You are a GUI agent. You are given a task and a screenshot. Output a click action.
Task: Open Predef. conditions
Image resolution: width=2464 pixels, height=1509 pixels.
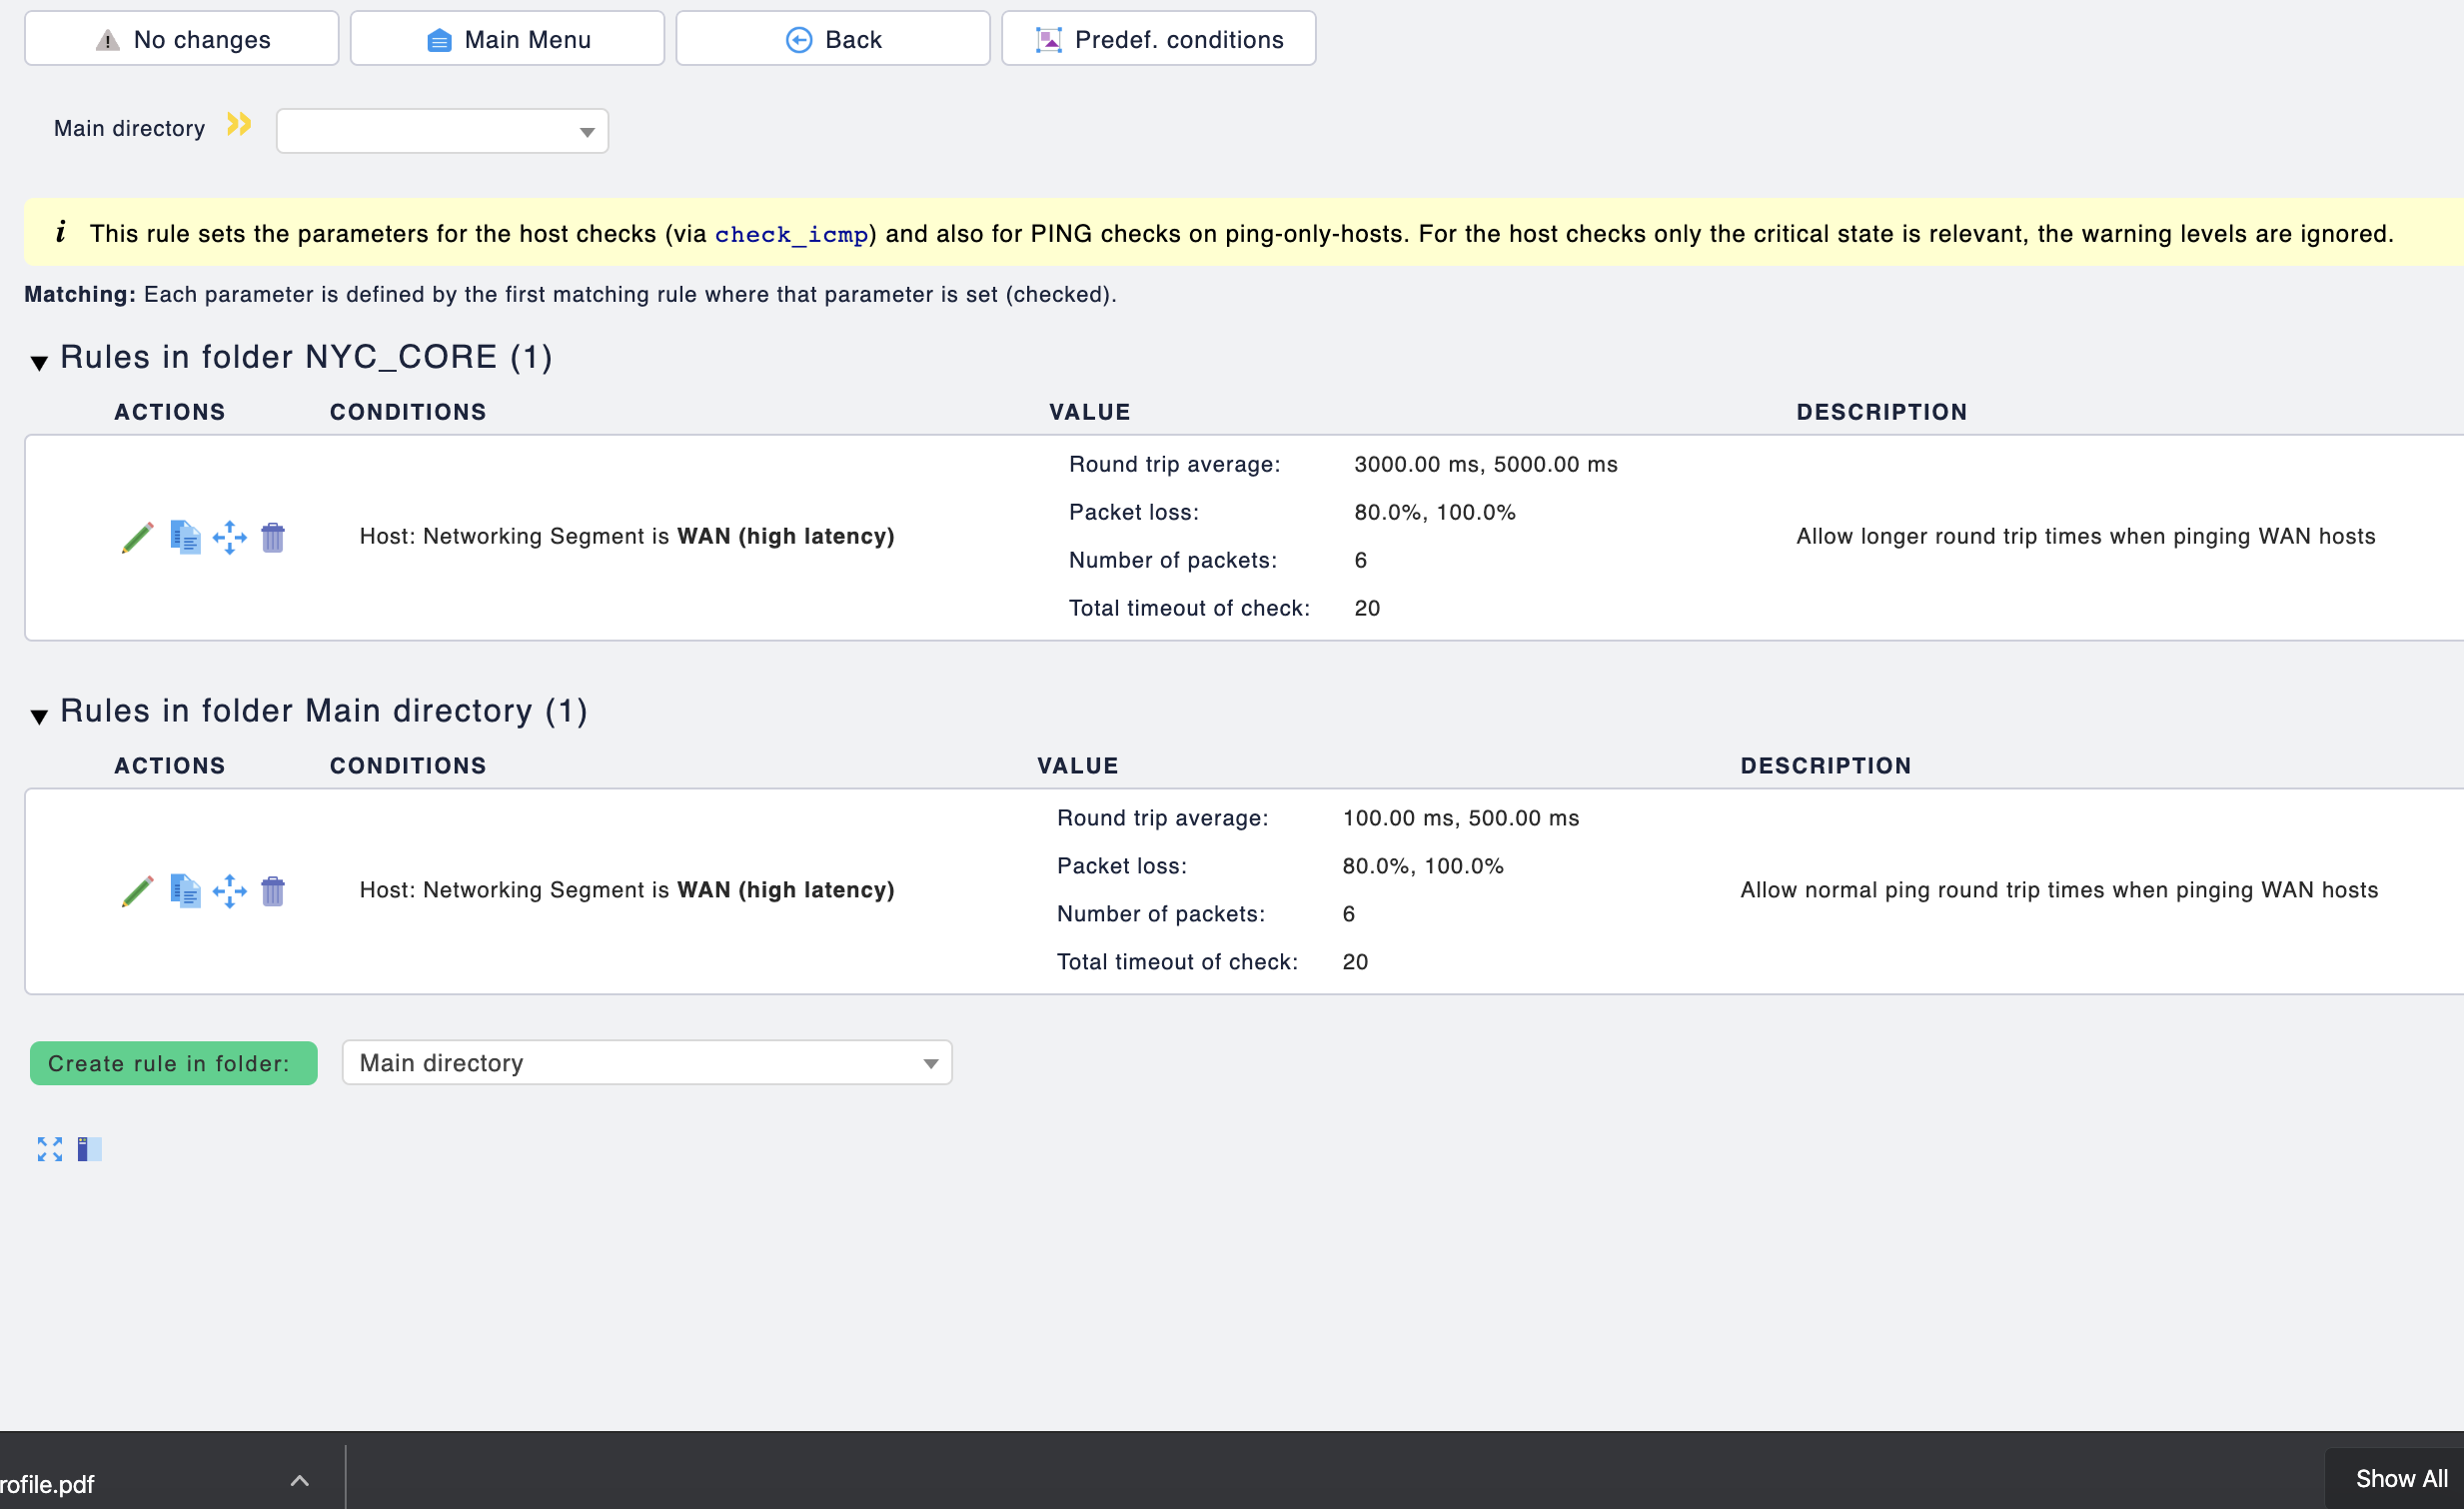pyautogui.click(x=1158, y=39)
